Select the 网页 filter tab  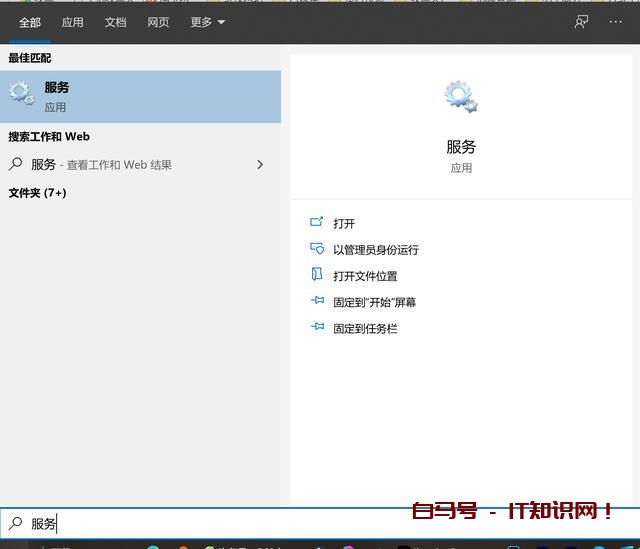(158, 22)
